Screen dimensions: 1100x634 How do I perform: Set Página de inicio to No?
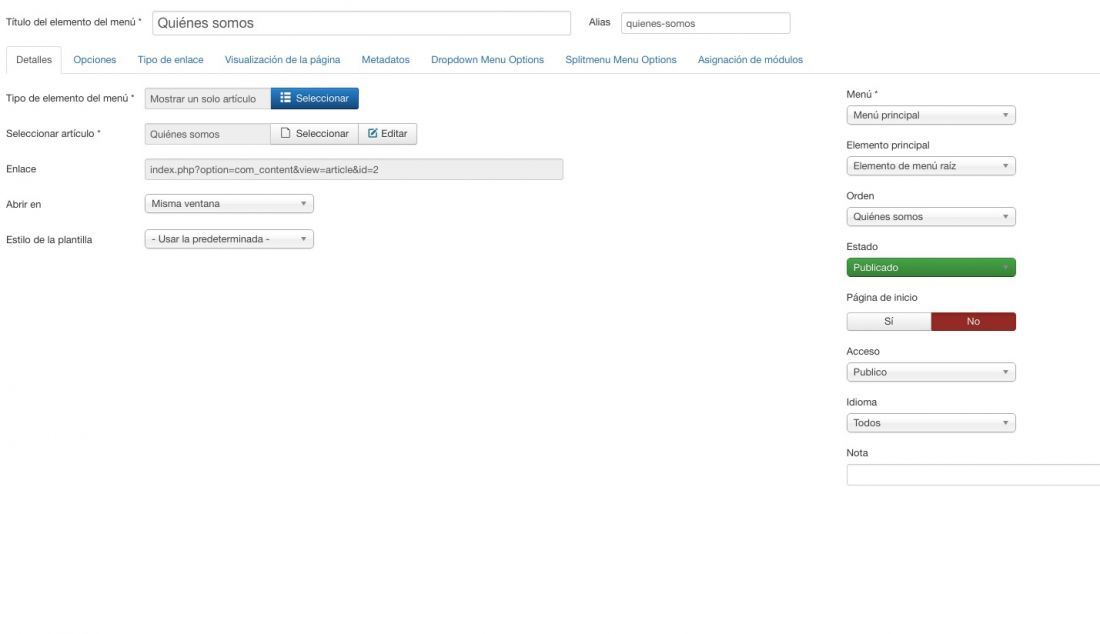(x=973, y=321)
